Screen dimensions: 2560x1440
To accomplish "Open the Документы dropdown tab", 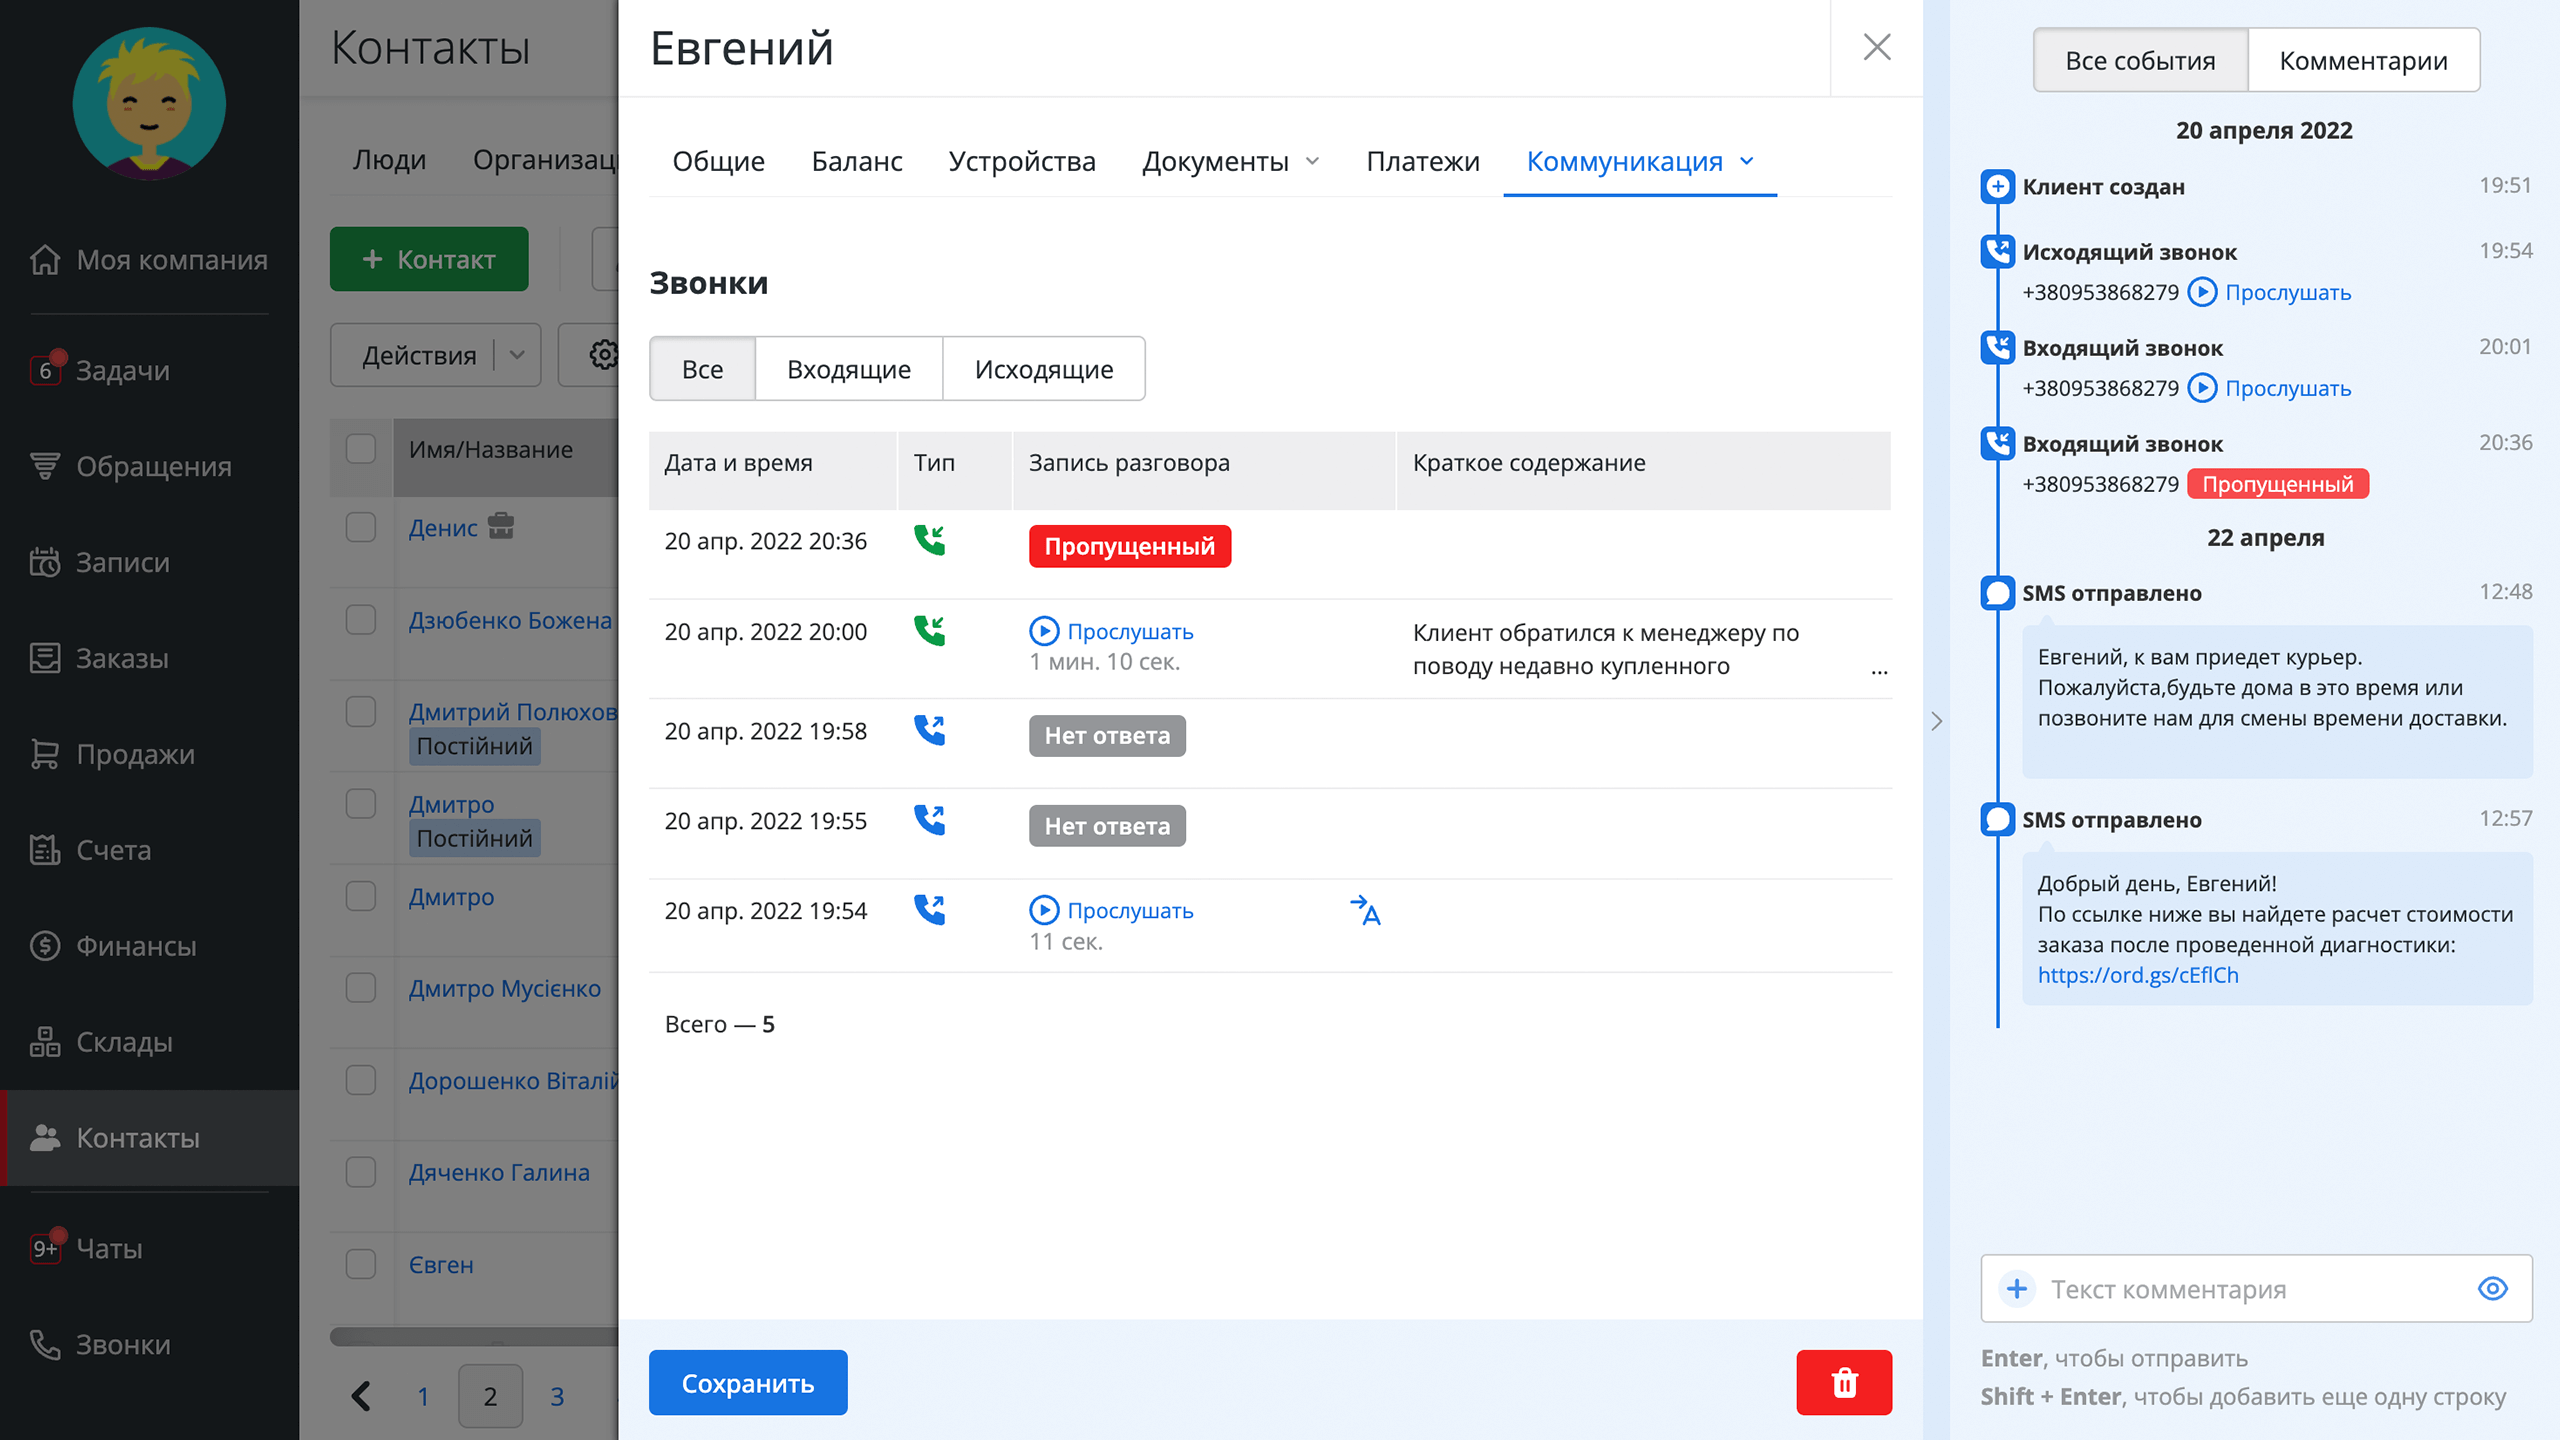I will (x=1231, y=161).
